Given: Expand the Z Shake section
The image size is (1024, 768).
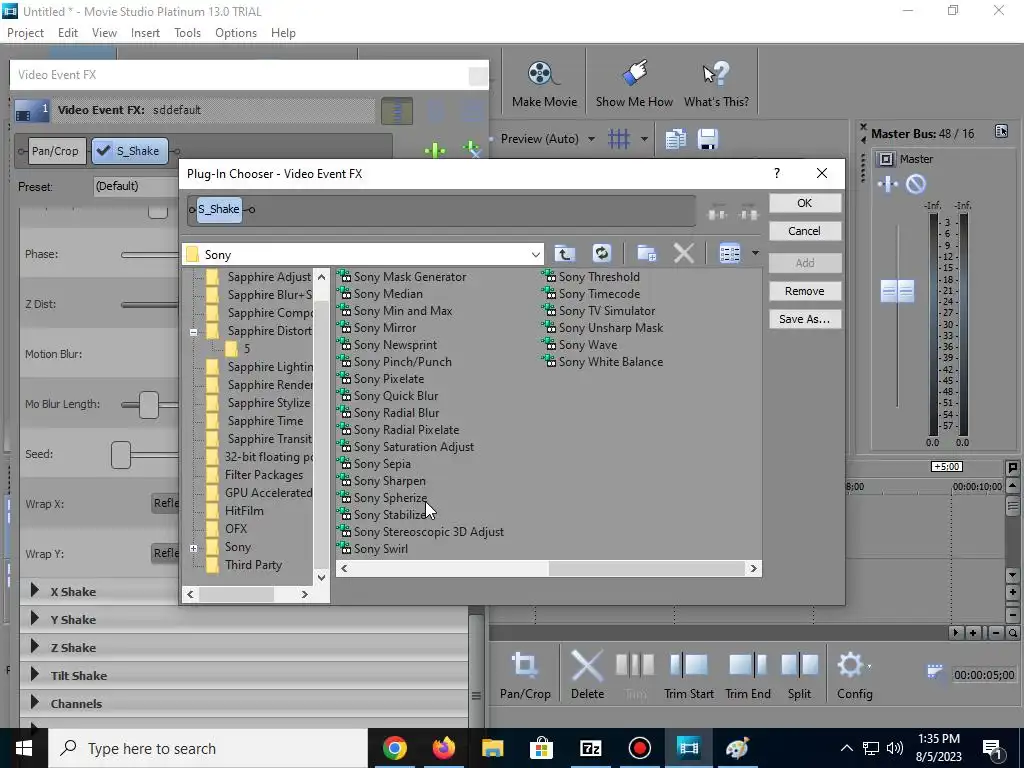Looking at the screenshot, I should (35, 647).
